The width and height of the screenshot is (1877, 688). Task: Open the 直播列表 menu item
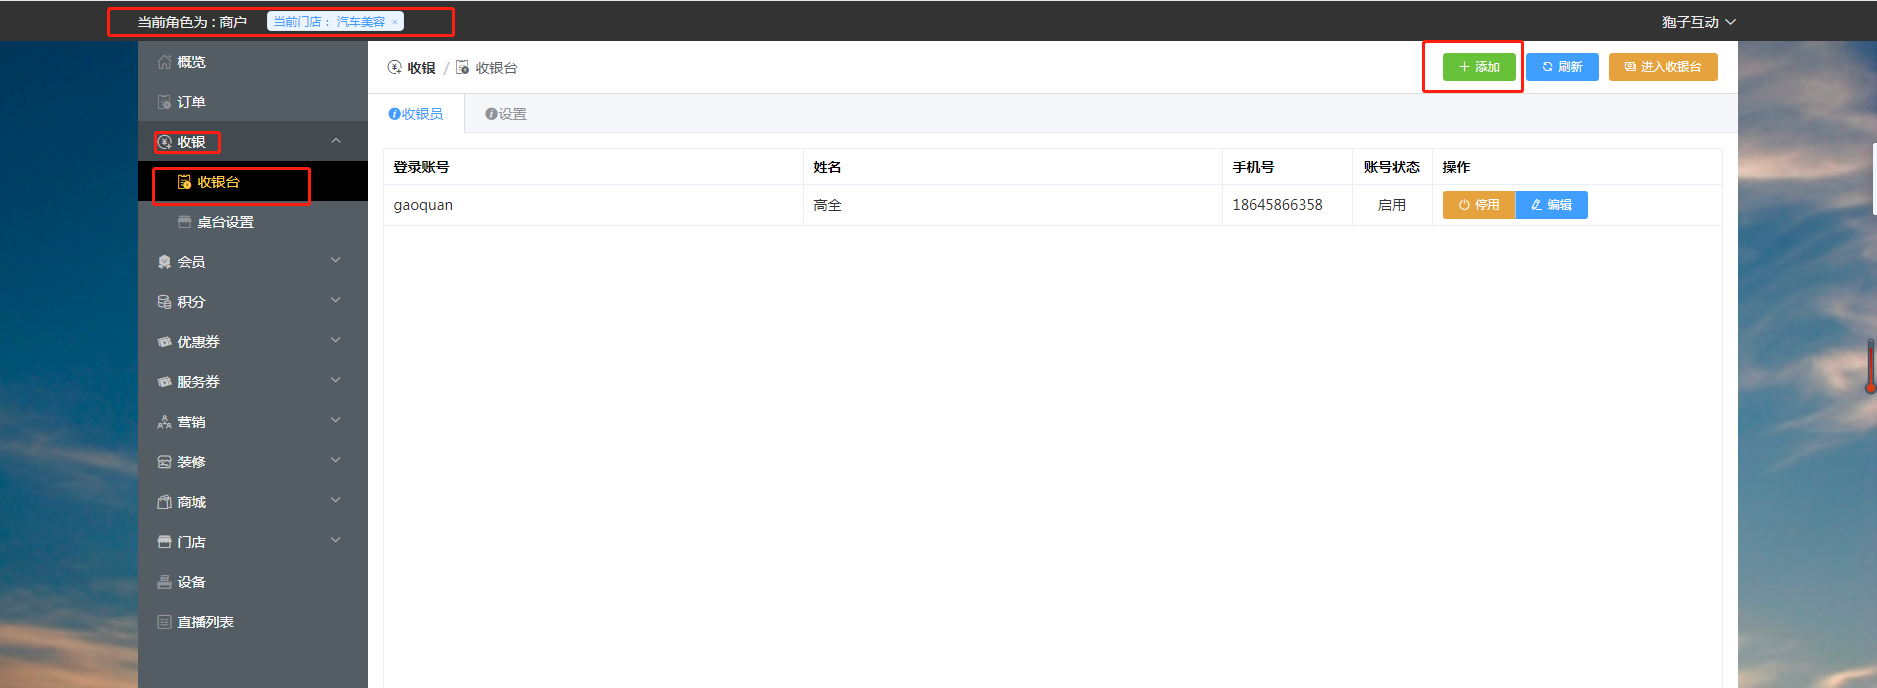[253, 622]
